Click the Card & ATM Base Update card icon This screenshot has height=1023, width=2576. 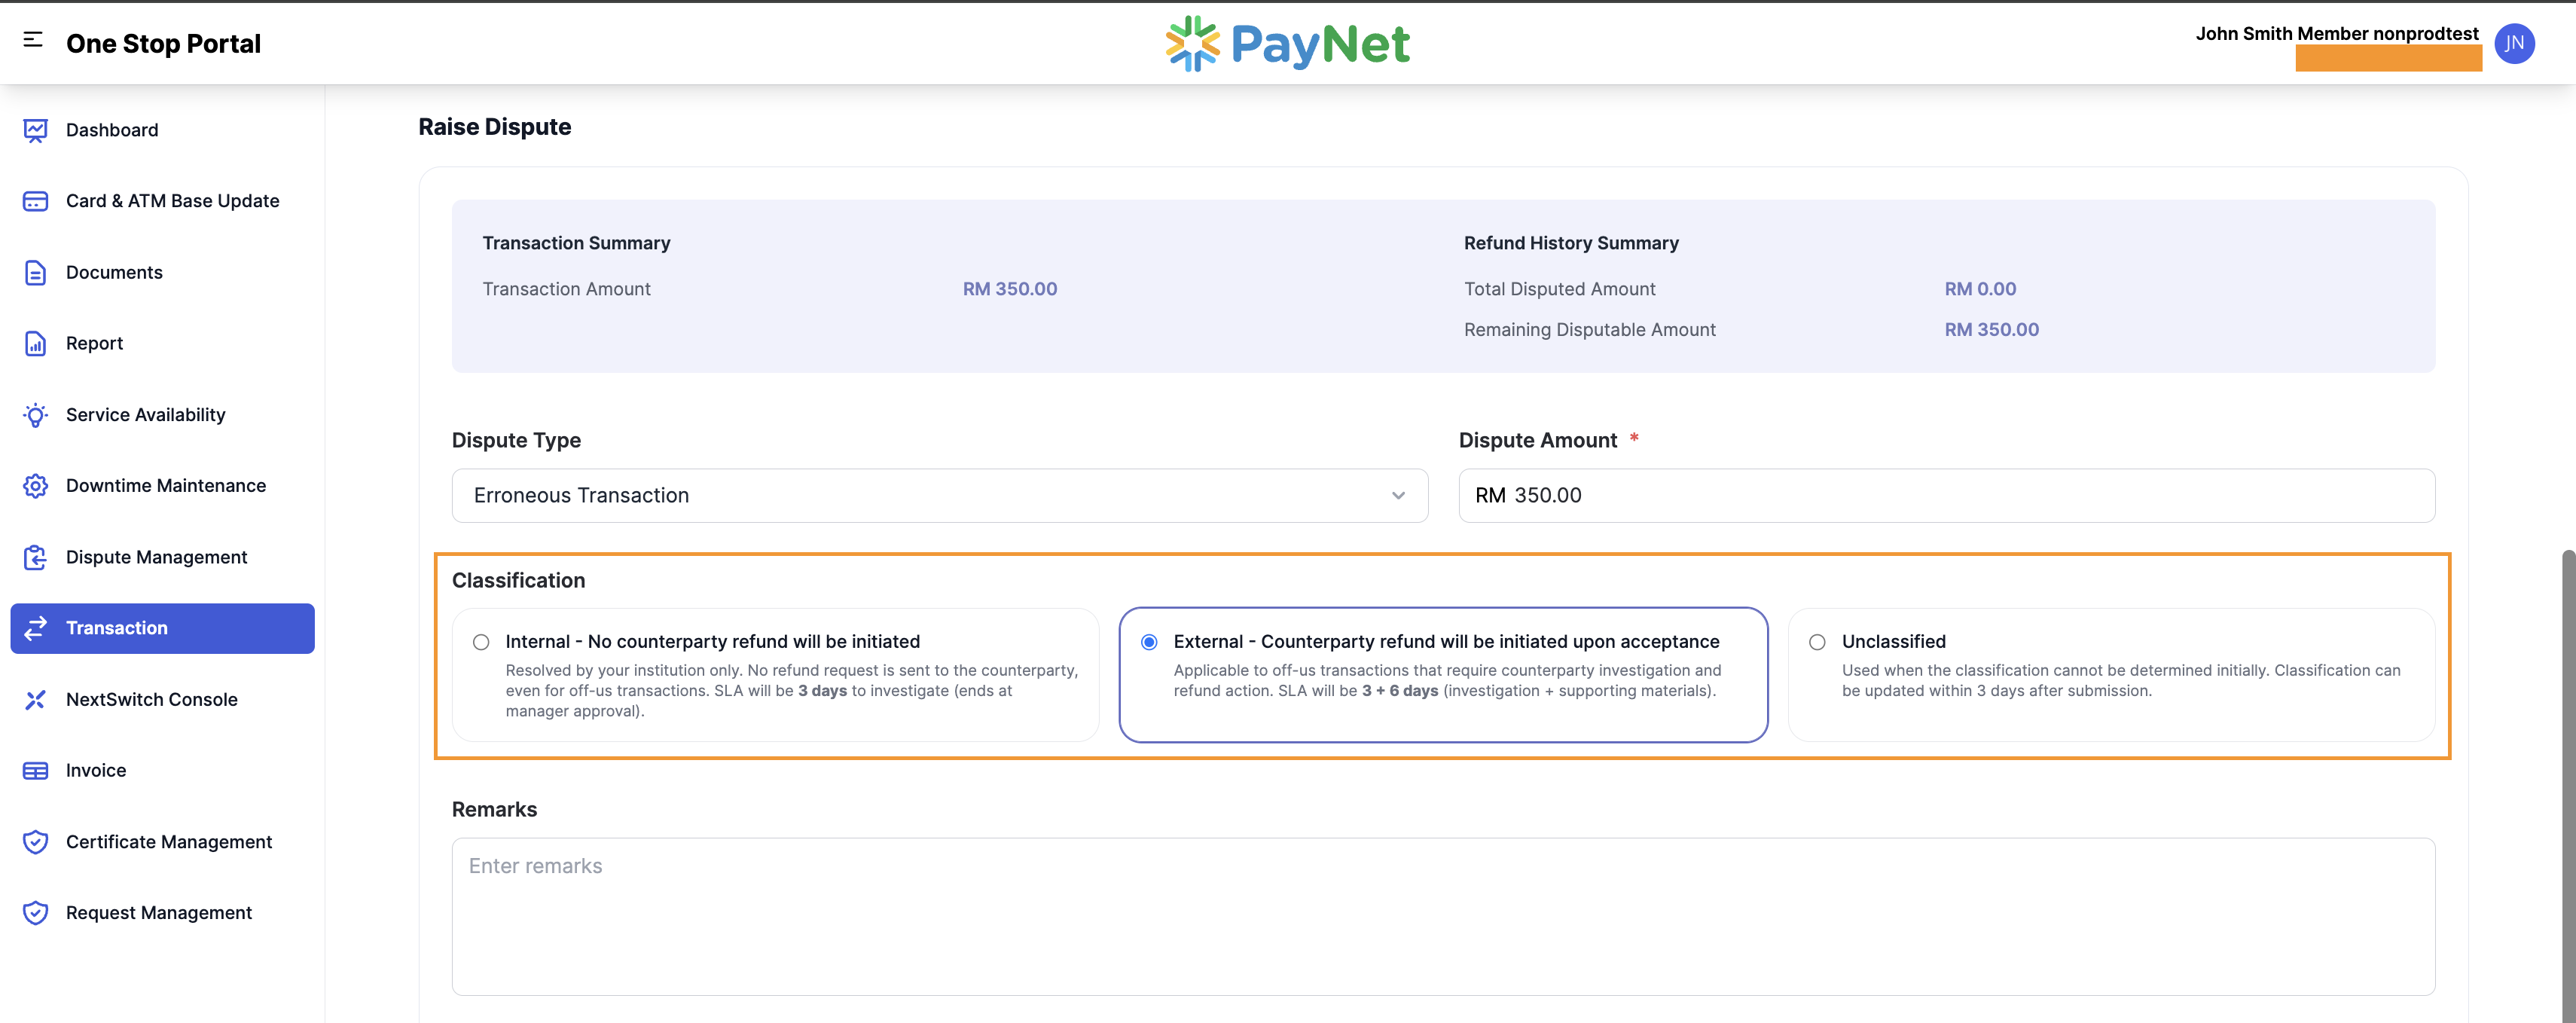(x=35, y=201)
